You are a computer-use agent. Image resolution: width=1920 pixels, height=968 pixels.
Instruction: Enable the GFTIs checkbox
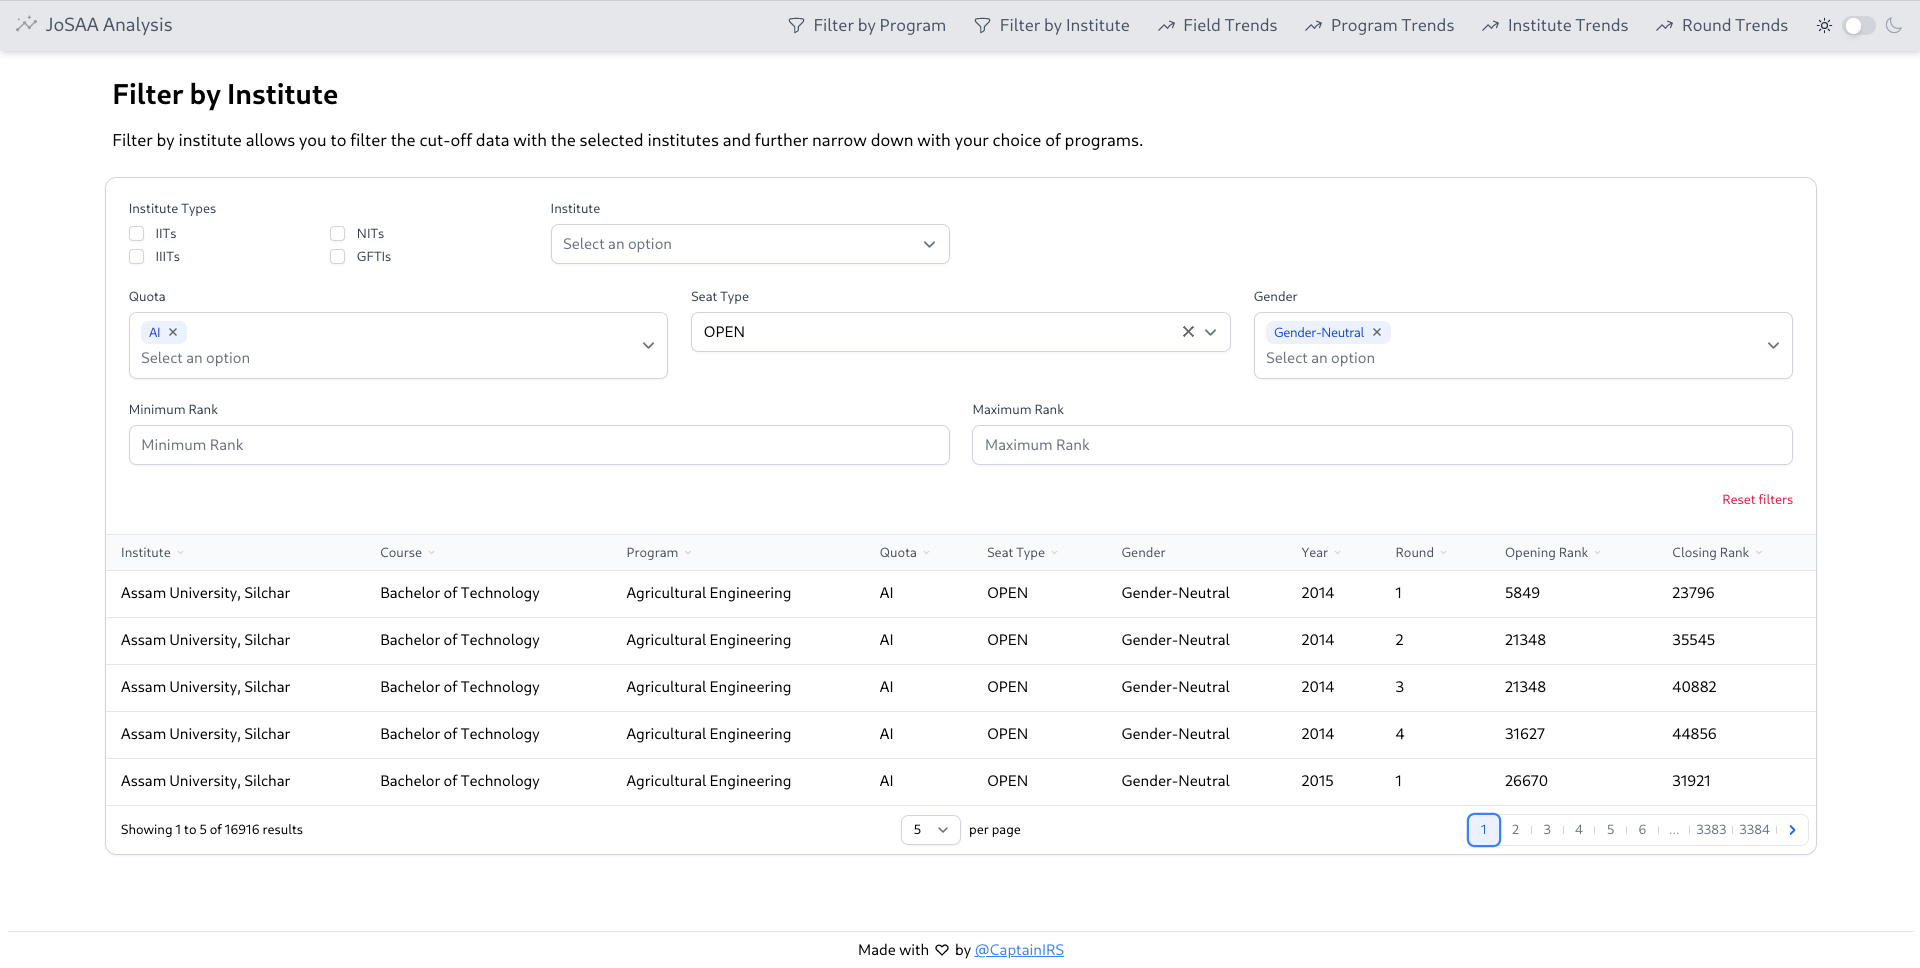point(337,256)
